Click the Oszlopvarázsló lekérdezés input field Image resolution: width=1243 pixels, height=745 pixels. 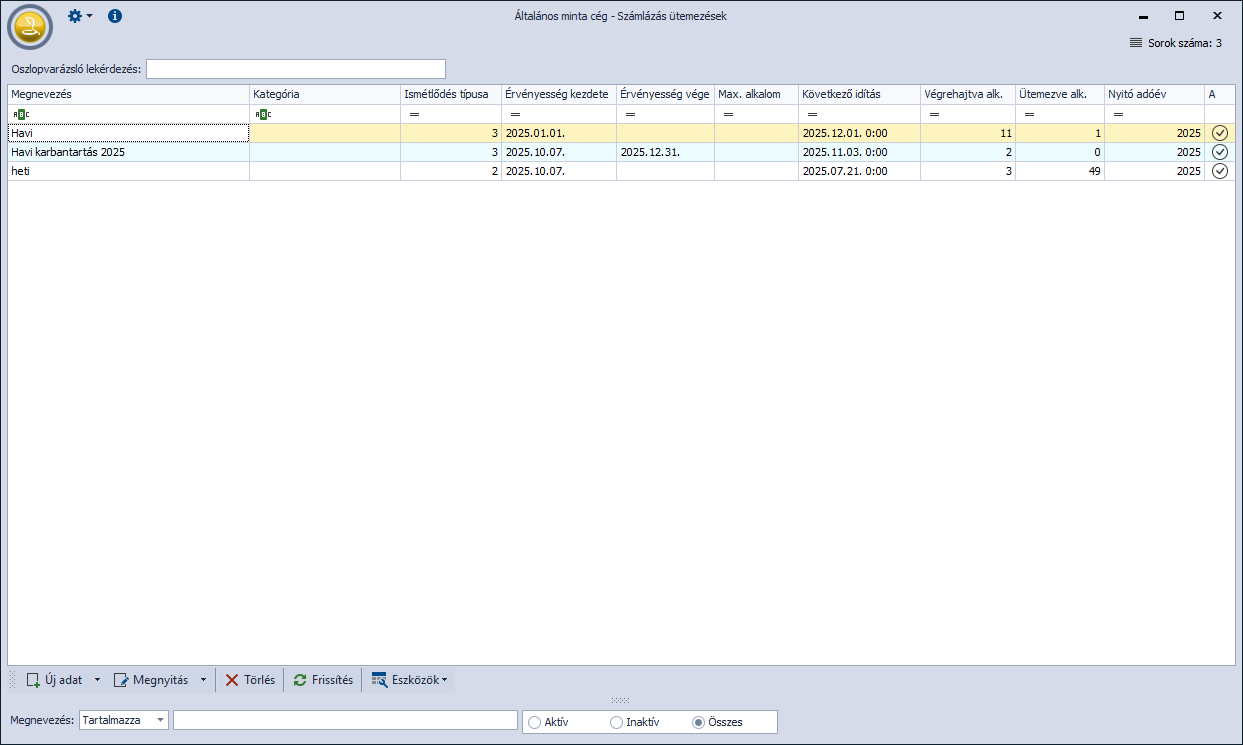[x=295, y=69]
